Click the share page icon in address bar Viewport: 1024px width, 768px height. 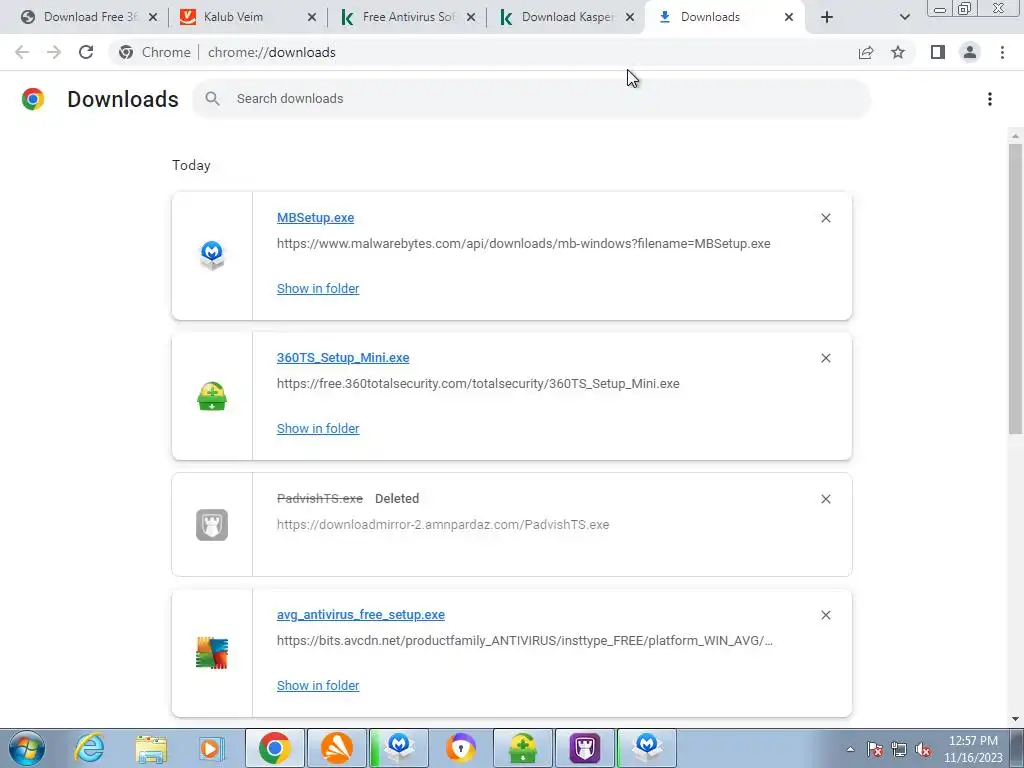coord(866,52)
